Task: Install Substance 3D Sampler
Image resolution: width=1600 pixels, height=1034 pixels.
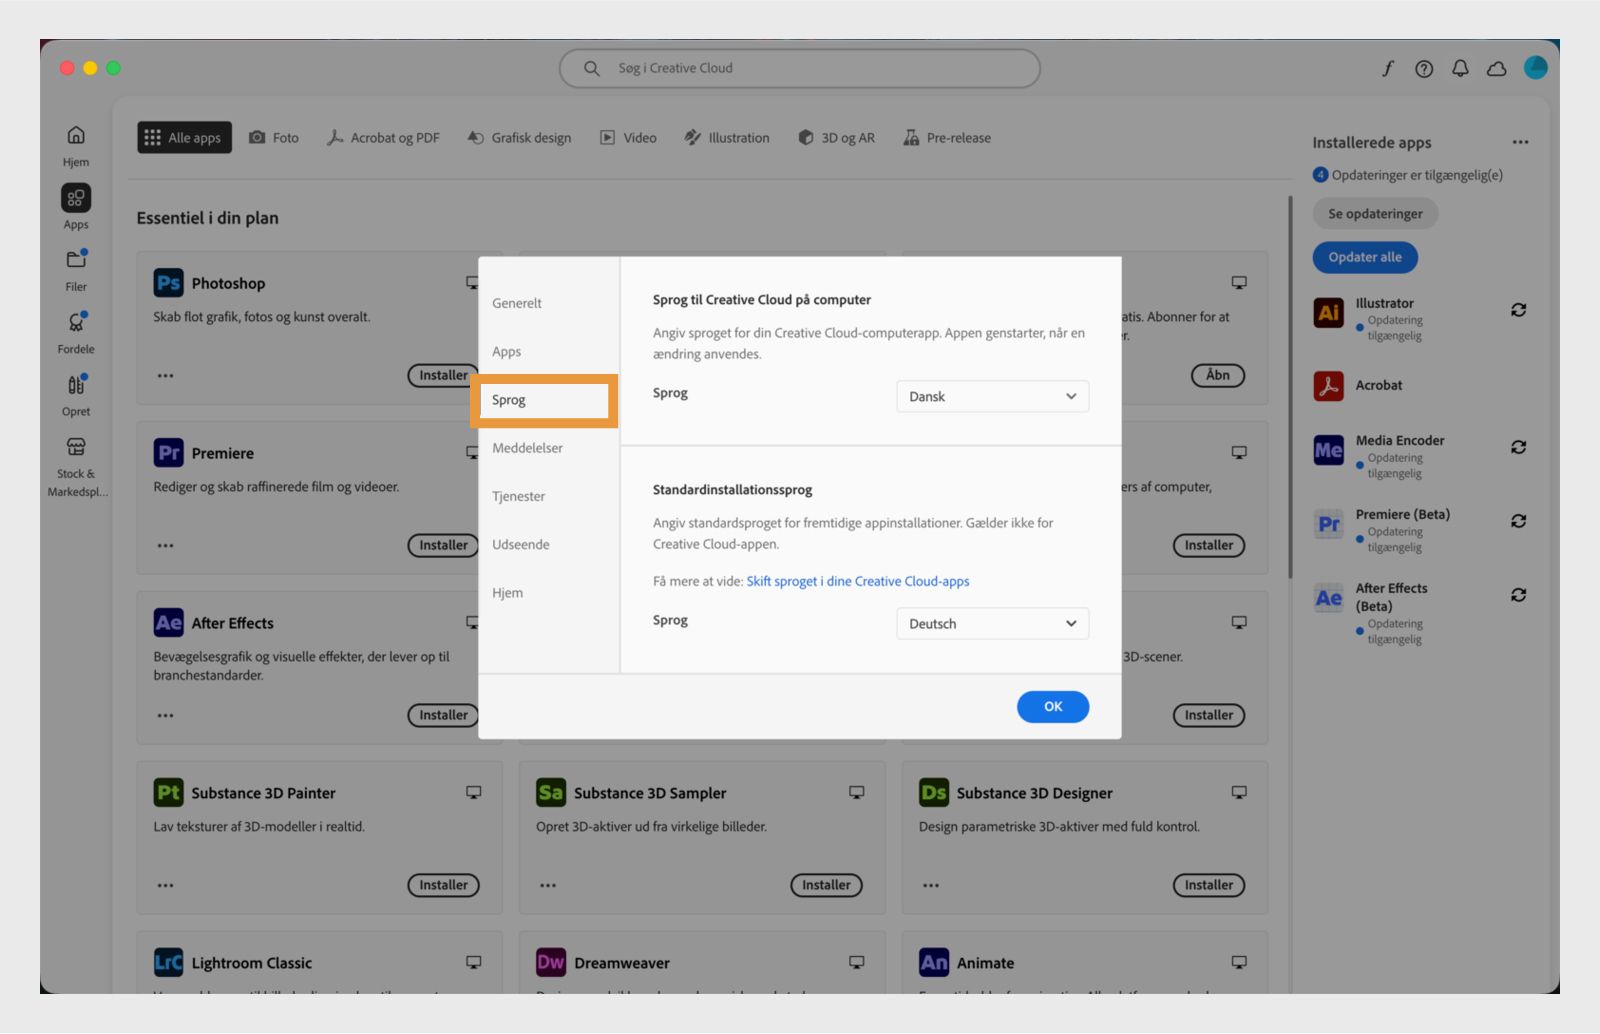Action: pos(826,885)
